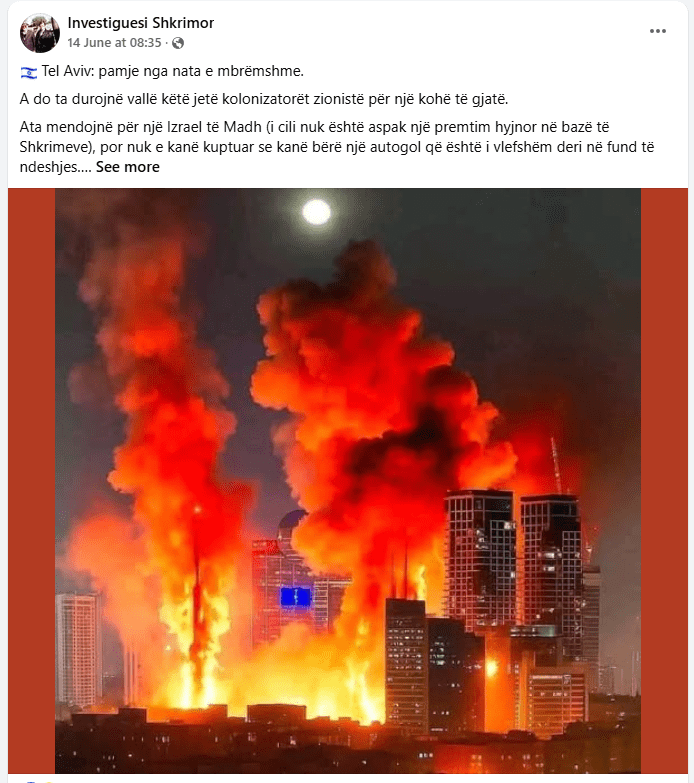The width and height of the screenshot is (694, 783).
Task: Expand post text with See more
Action: coord(128,167)
